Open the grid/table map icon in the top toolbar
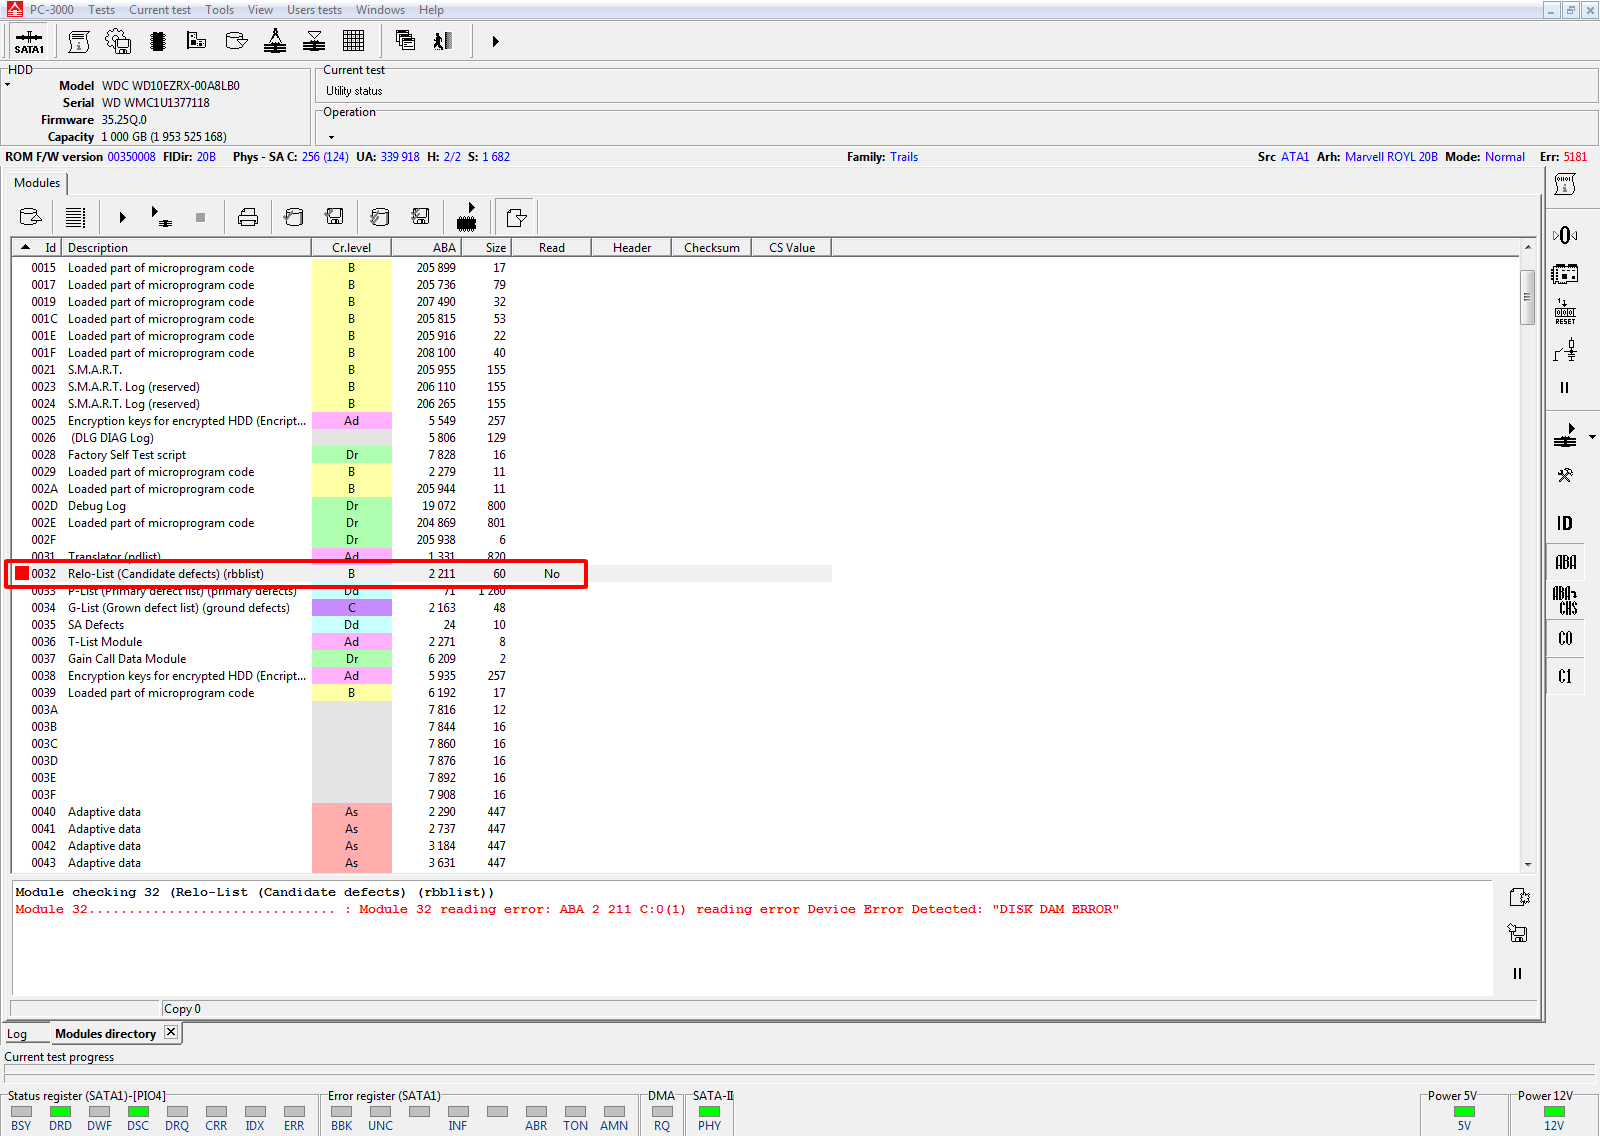 point(353,41)
